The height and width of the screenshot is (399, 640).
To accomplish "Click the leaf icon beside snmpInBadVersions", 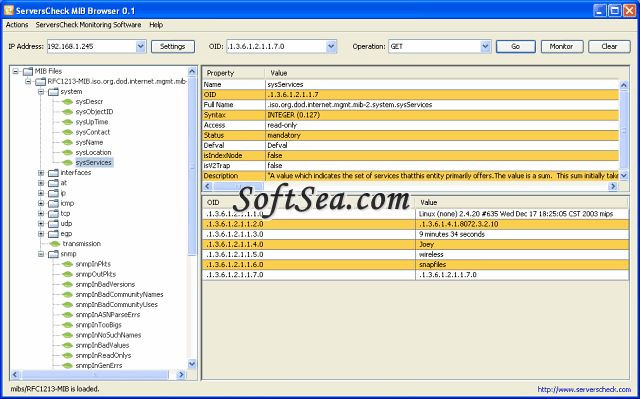I will coord(67,284).
